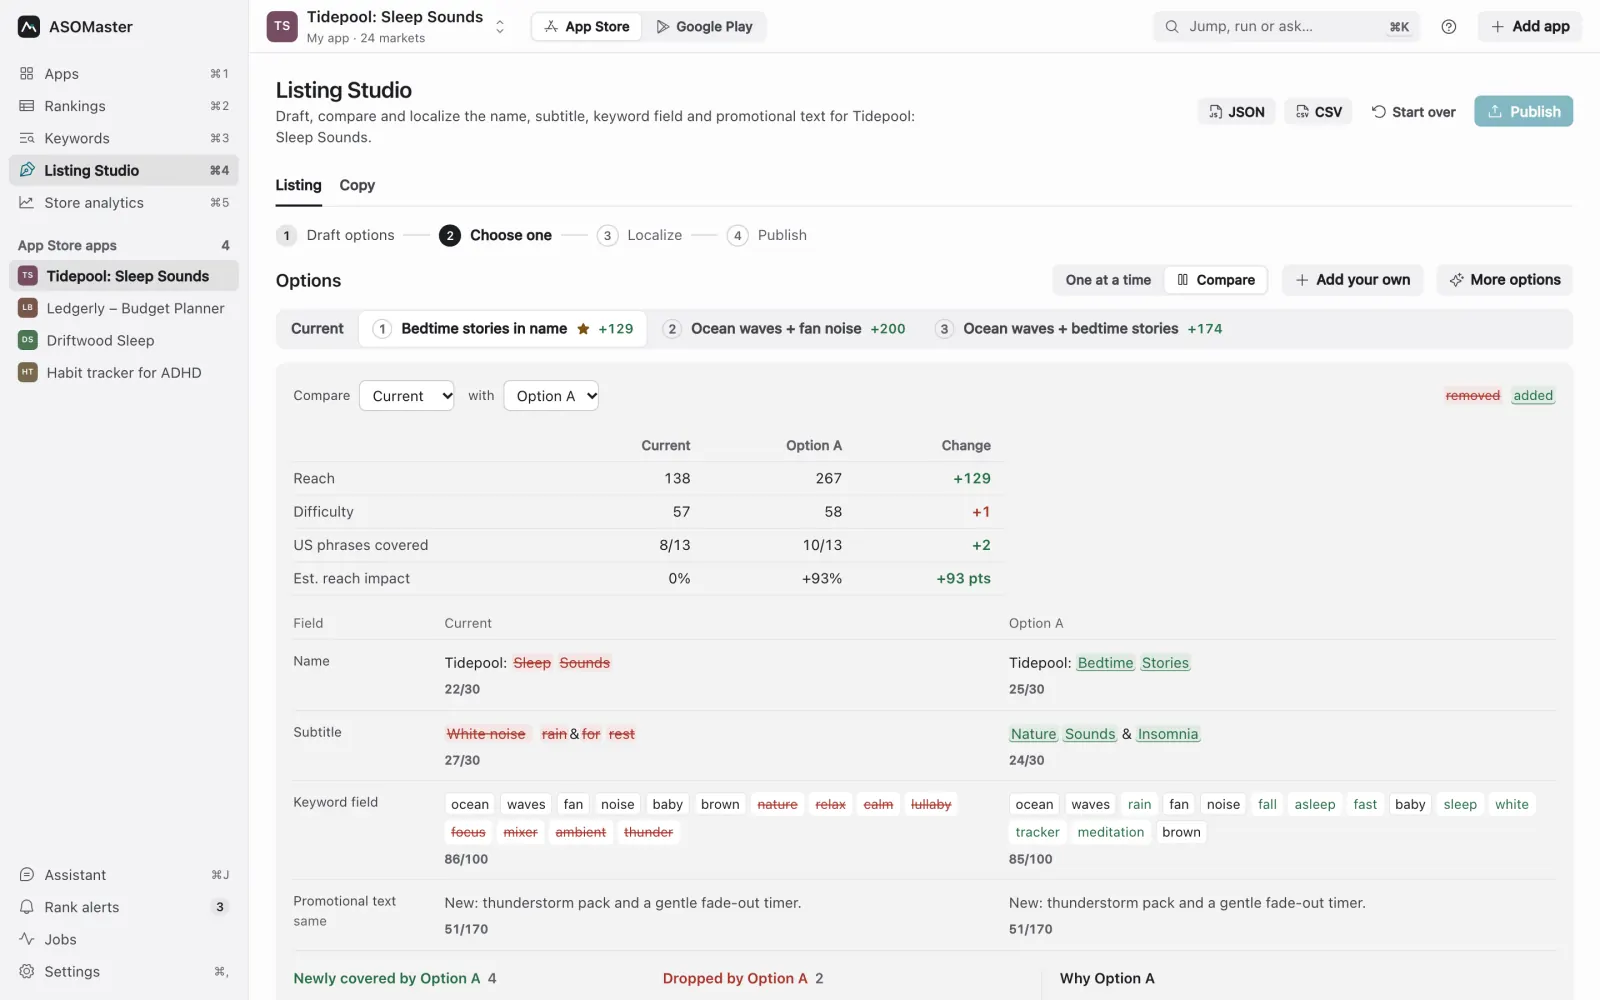Click the star on Bedtime stories option
The height and width of the screenshot is (1000, 1600).
point(583,329)
